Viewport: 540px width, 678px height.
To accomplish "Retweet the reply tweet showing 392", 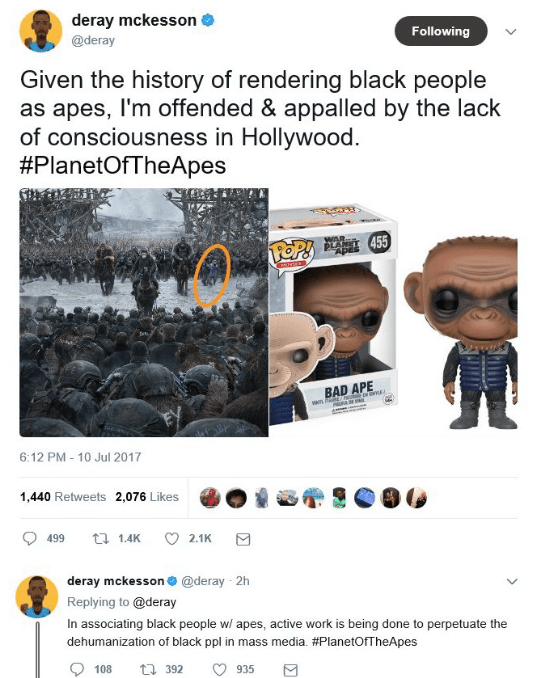I will pos(147,669).
